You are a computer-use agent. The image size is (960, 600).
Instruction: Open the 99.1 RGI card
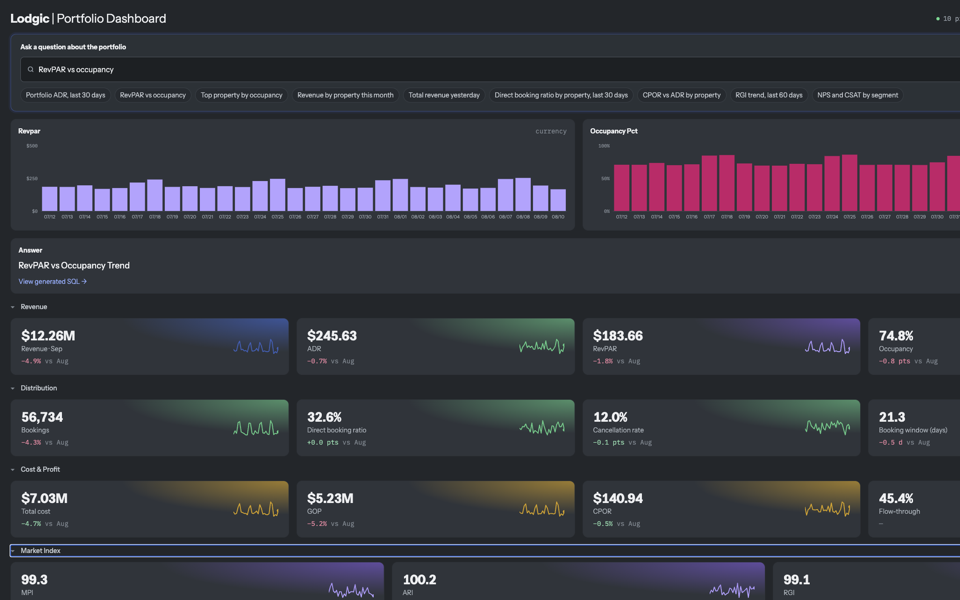[x=866, y=582]
